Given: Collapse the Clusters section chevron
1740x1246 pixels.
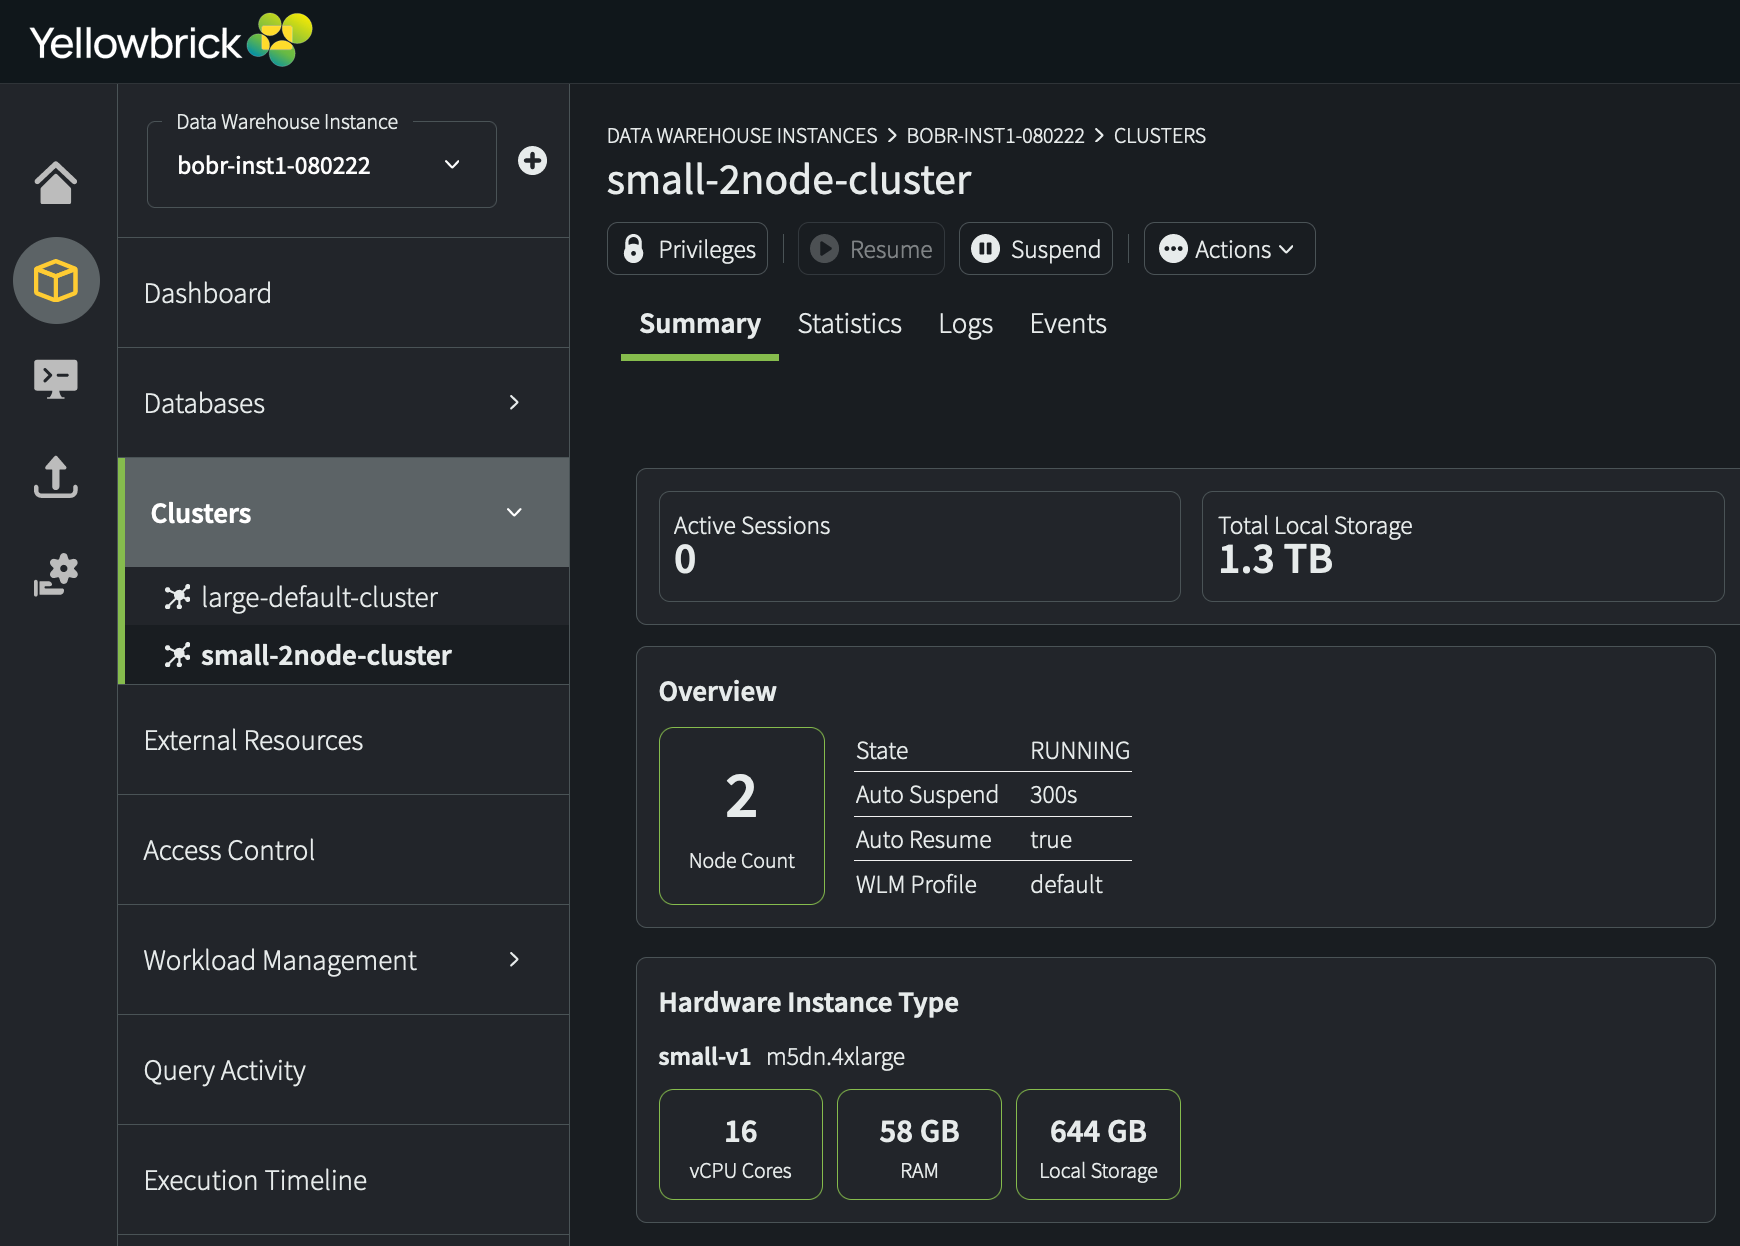Looking at the screenshot, I should 514,512.
